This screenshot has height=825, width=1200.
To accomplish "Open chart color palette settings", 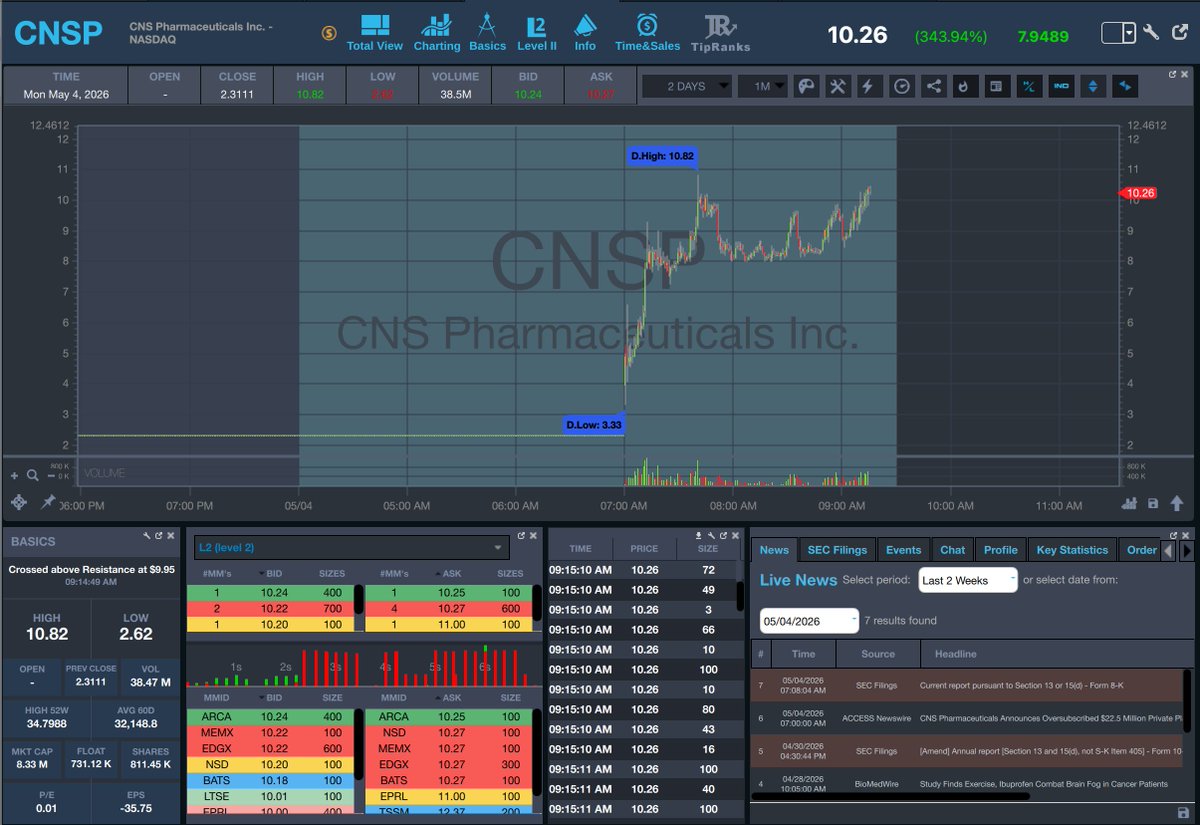I will click(805, 86).
